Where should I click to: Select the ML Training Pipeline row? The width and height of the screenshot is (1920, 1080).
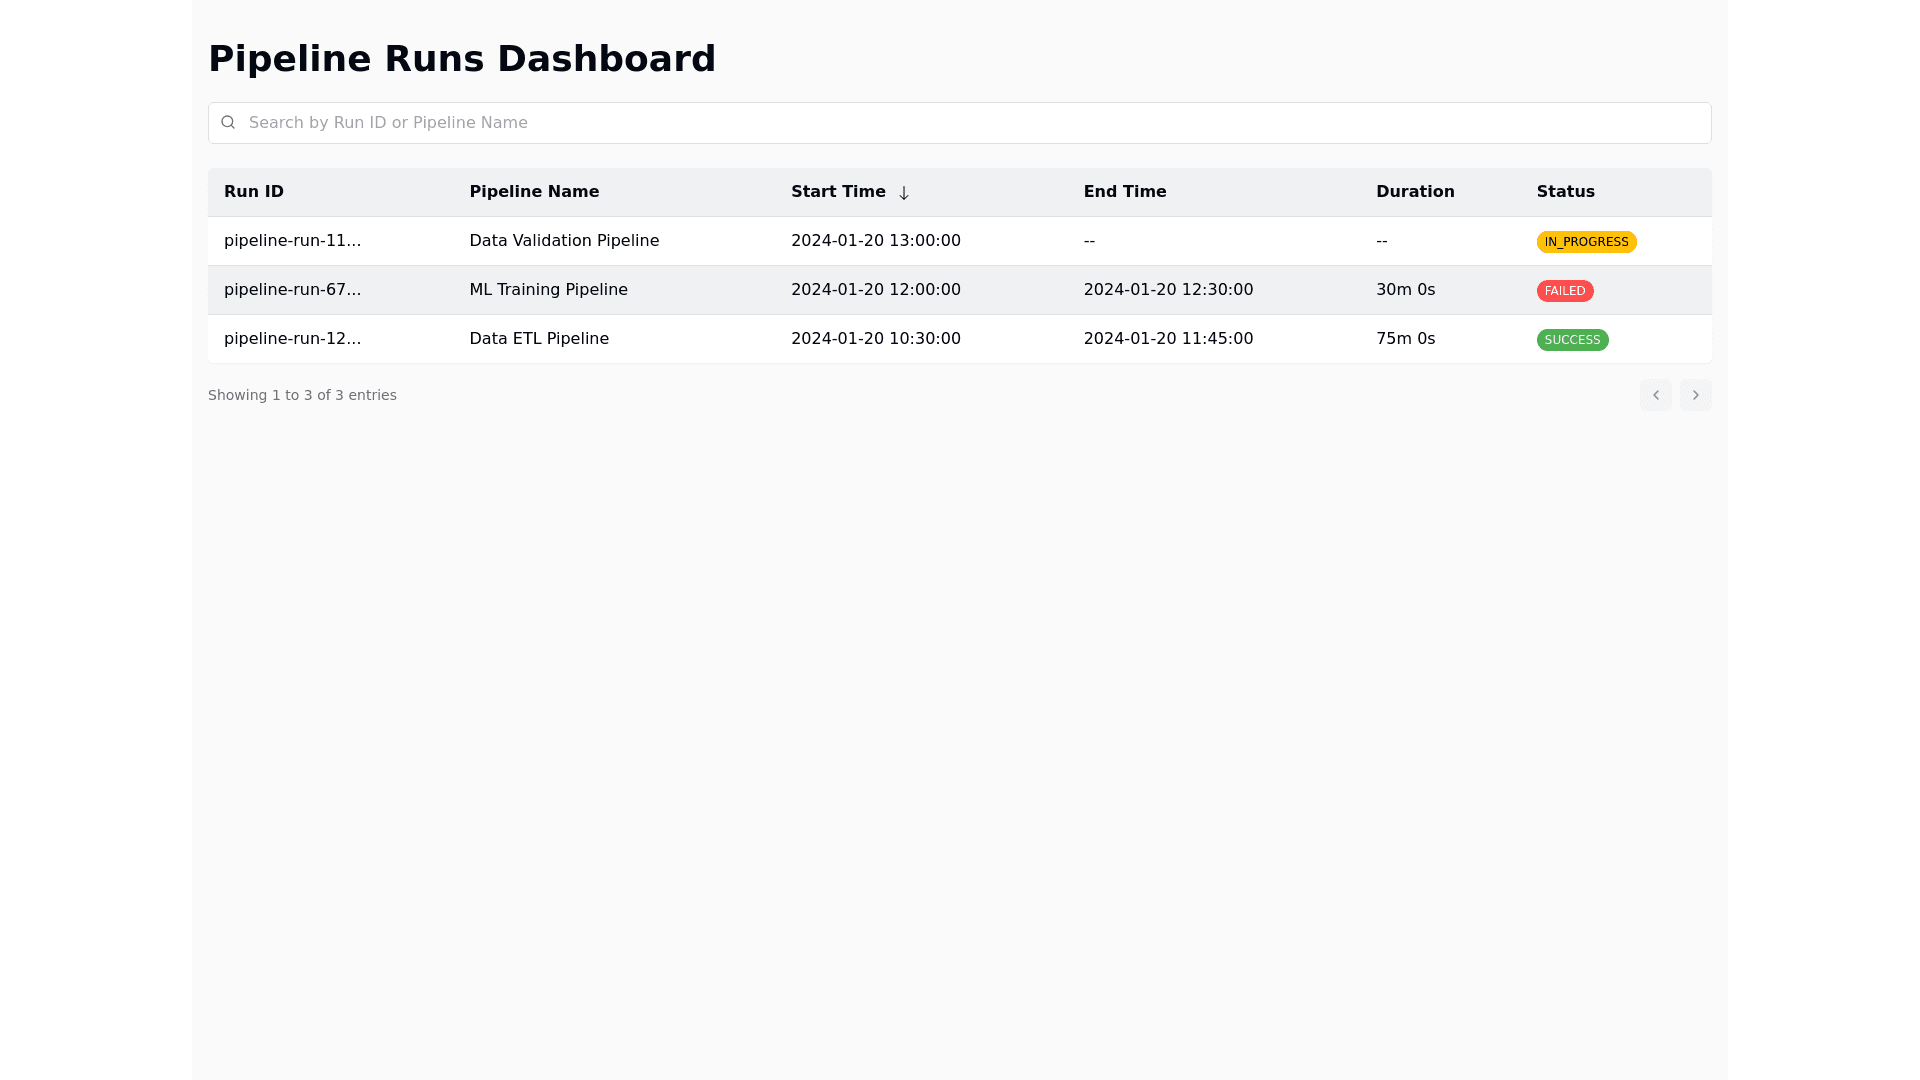tap(548, 290)
